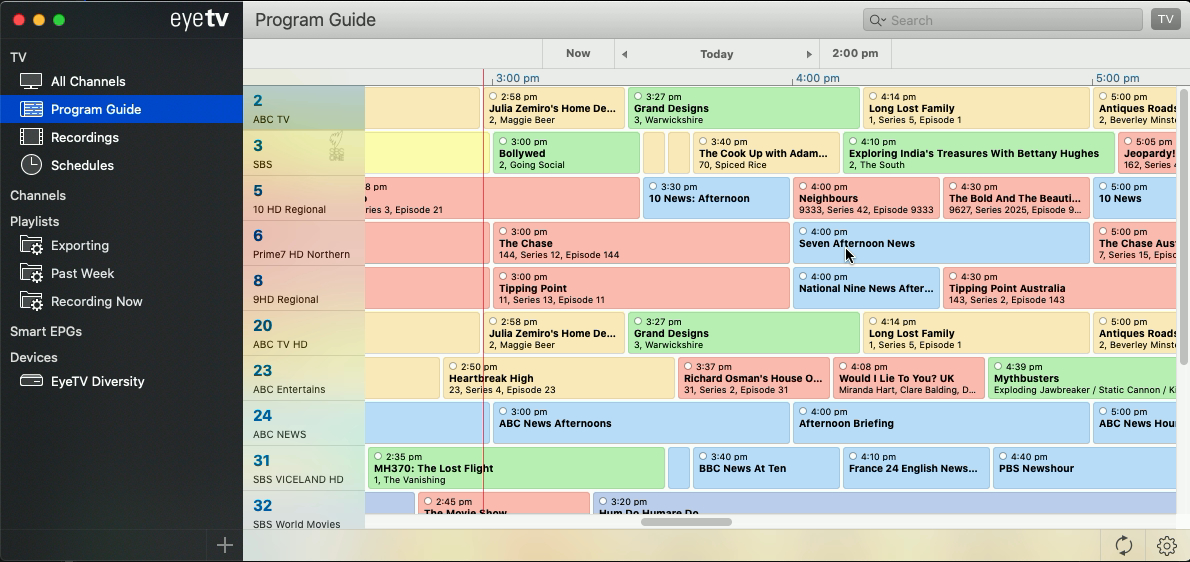Open the Recordings film strip icon
Image resolution: width=1190 pixels, height=562 pixels.
point(31,137)
